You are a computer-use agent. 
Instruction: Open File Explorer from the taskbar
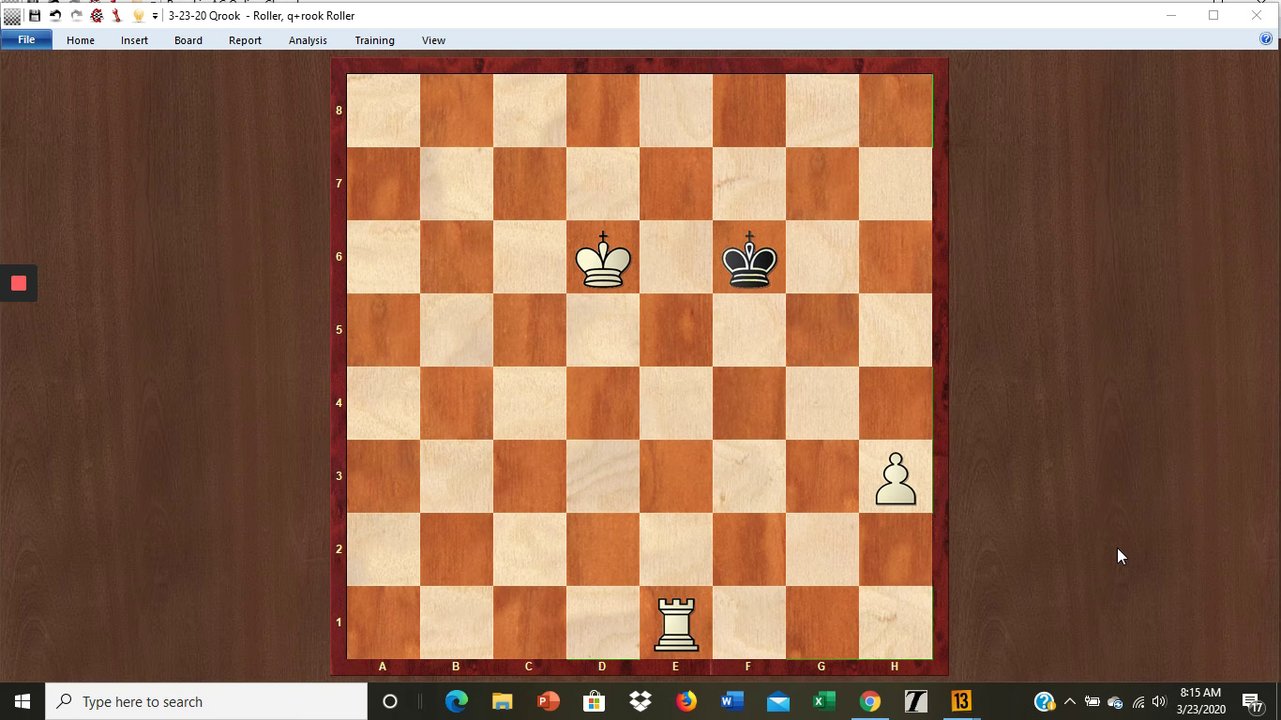(502, 702)
